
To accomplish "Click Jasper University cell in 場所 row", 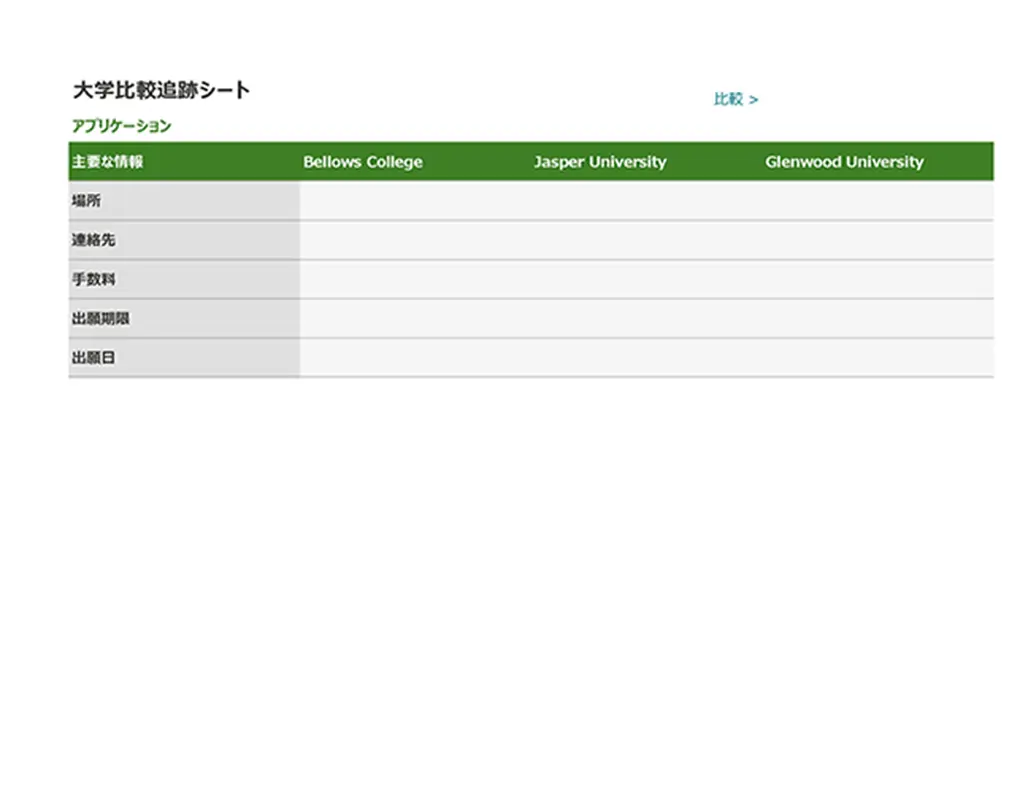I will point(646,201).
